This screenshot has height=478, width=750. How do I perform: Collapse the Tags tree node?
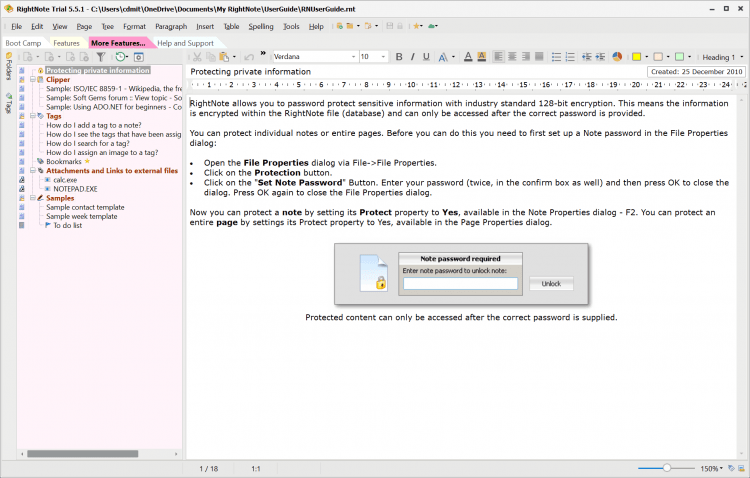point(33,116)
